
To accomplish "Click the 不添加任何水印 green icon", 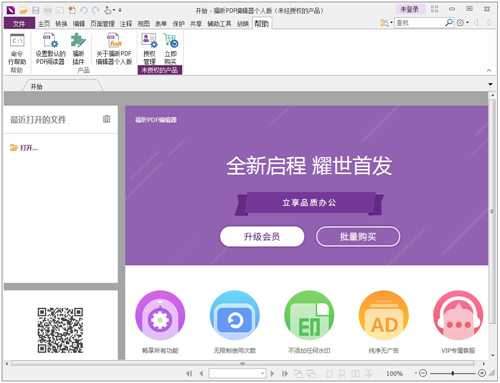I will click(309, 315).
